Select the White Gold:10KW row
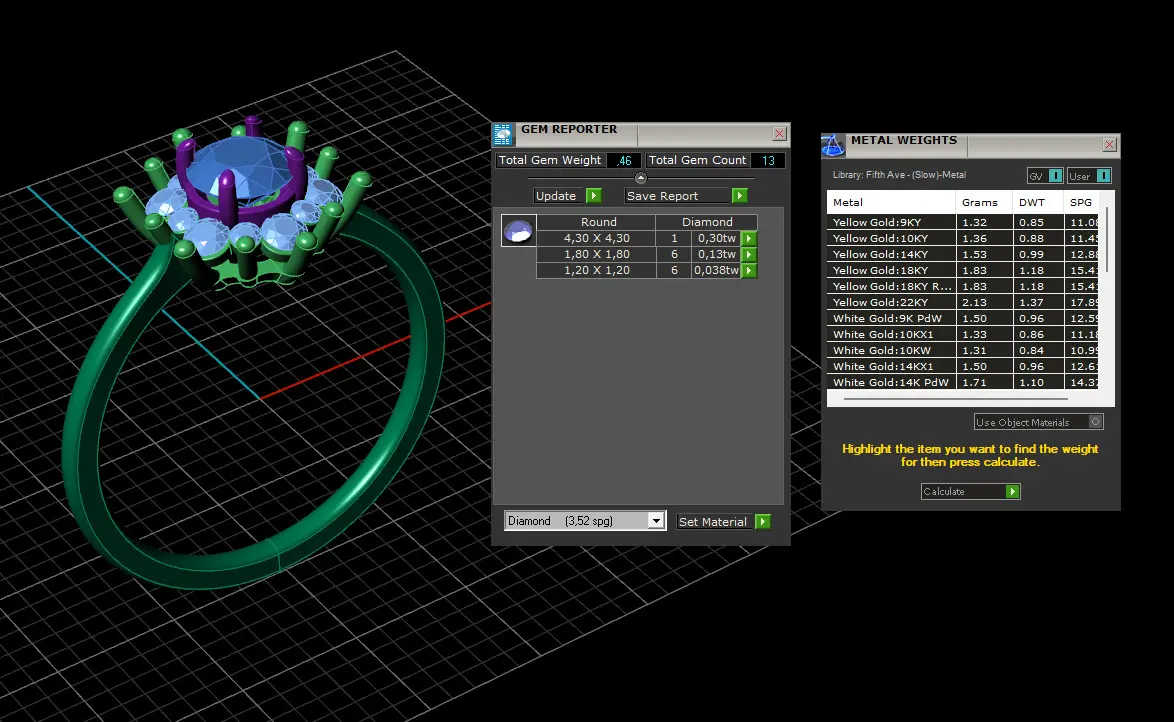The height and width of the screenshot is (722, 1174). [x=963, y=351]
